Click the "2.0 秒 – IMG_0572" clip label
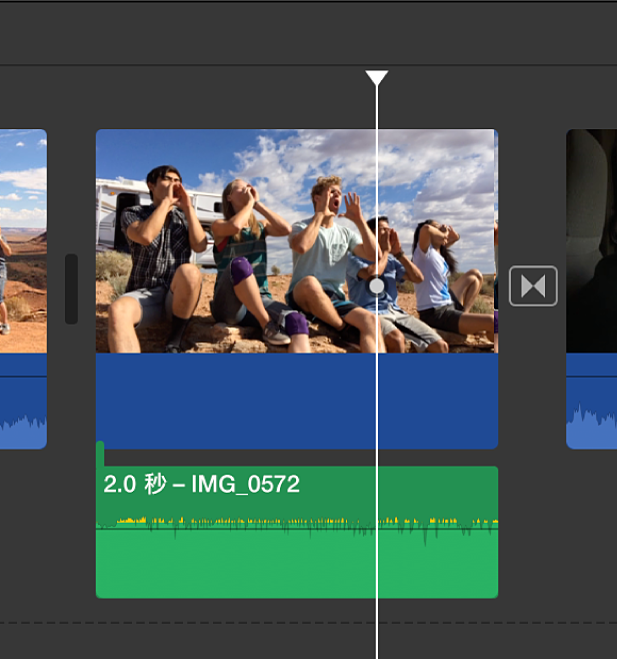617x660 pixels. [x=202, y=484]
